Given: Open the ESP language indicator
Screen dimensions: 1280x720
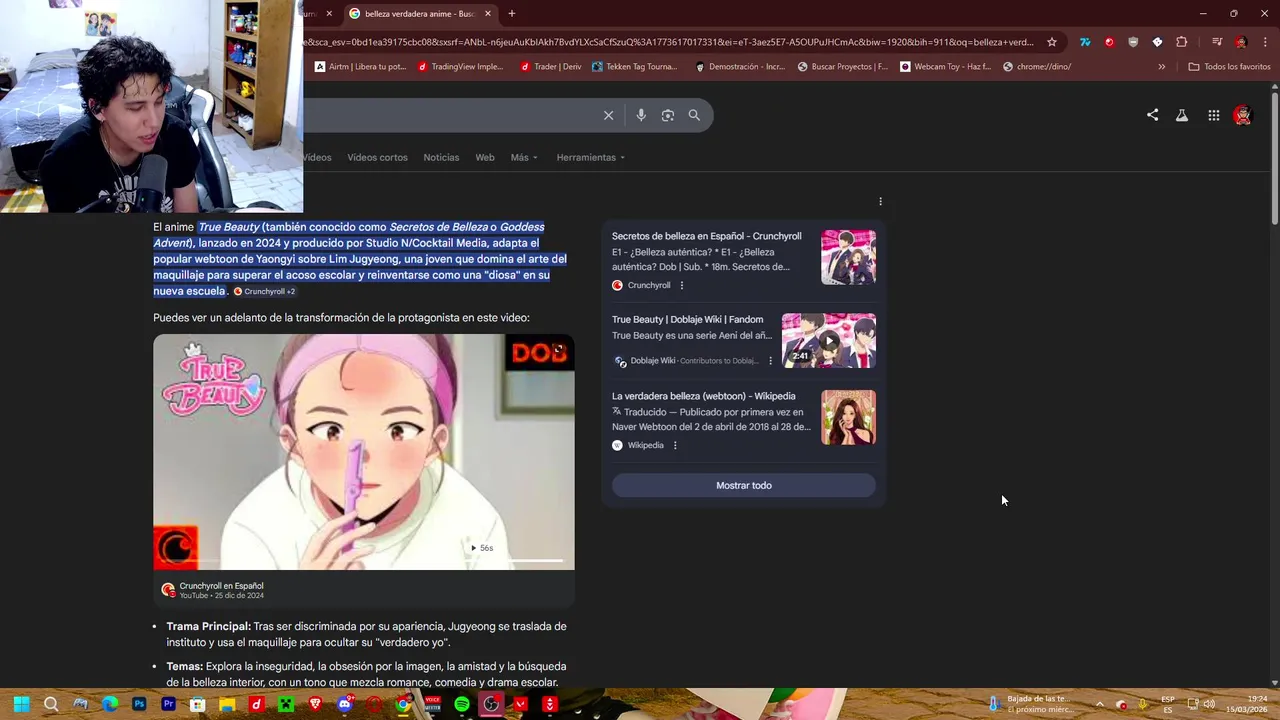Looking at the screenshot, I should coord(1168,704).
